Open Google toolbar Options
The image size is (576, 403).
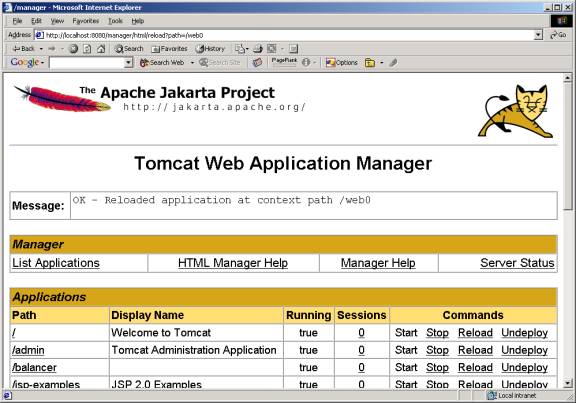[342, 62]
